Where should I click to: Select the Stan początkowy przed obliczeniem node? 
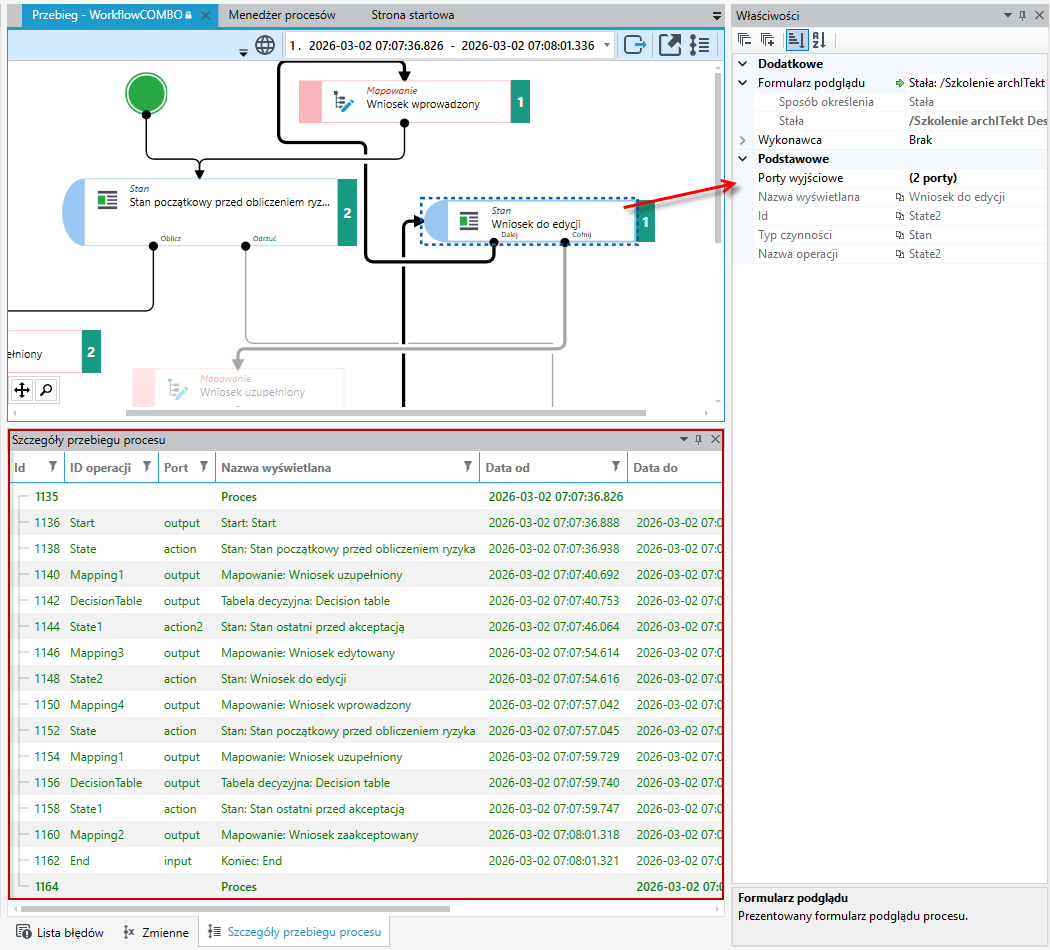(x=209, y=212)
